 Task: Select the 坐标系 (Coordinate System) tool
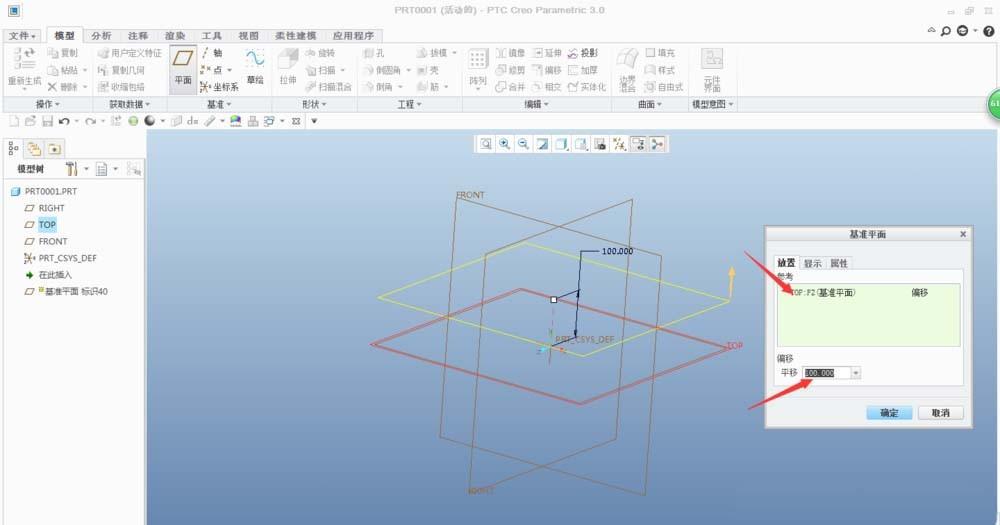(x=219, y=87)
